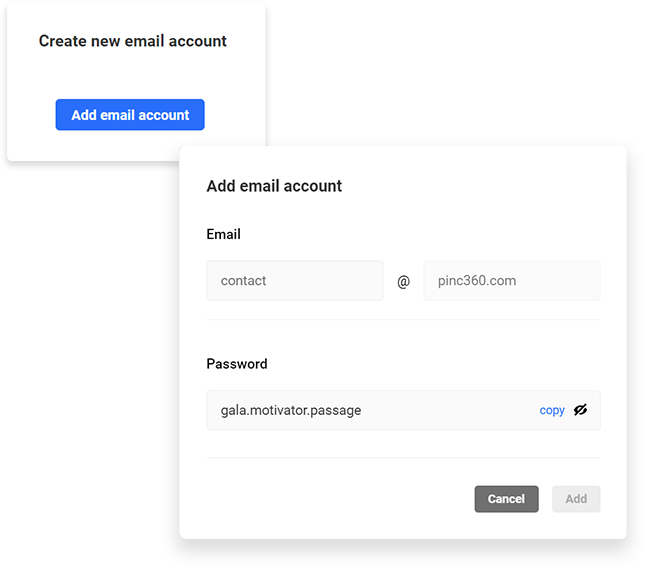This screenshot has height=568, width=645.
Task: Click the @ symbol between email fields
Action: [404, 281]
